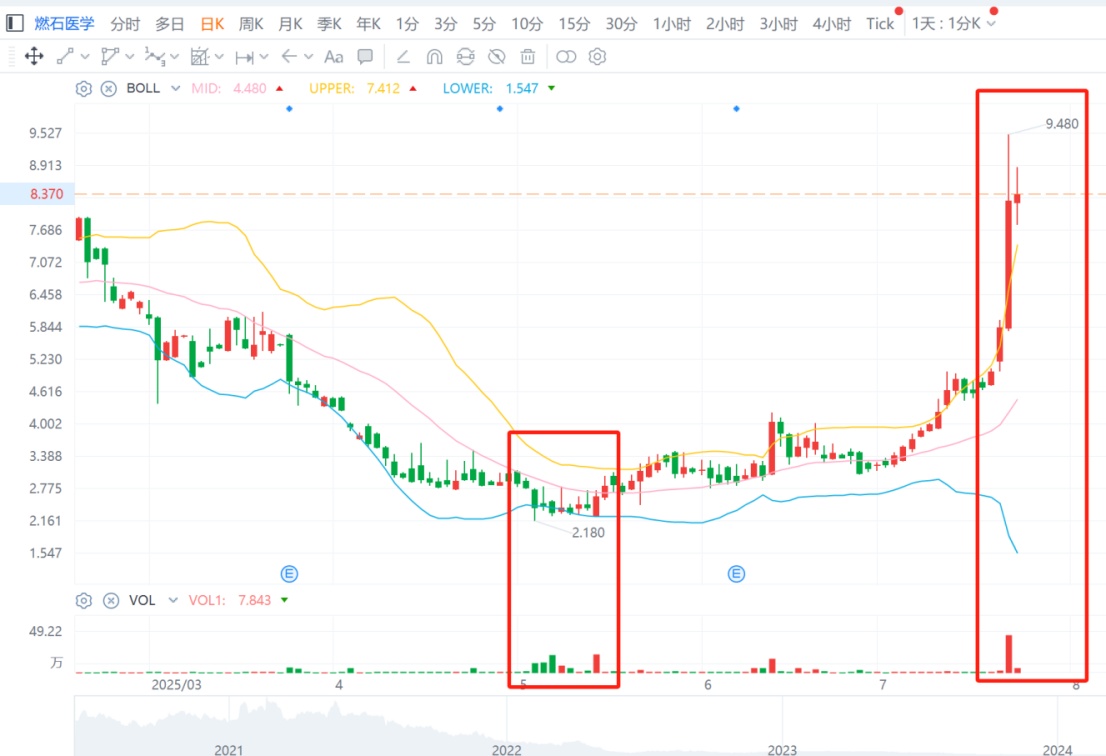Click the MID 4.480 value
Image resolution: width=1106 pixels, height=756 pixels.
[x=250, y=89]
